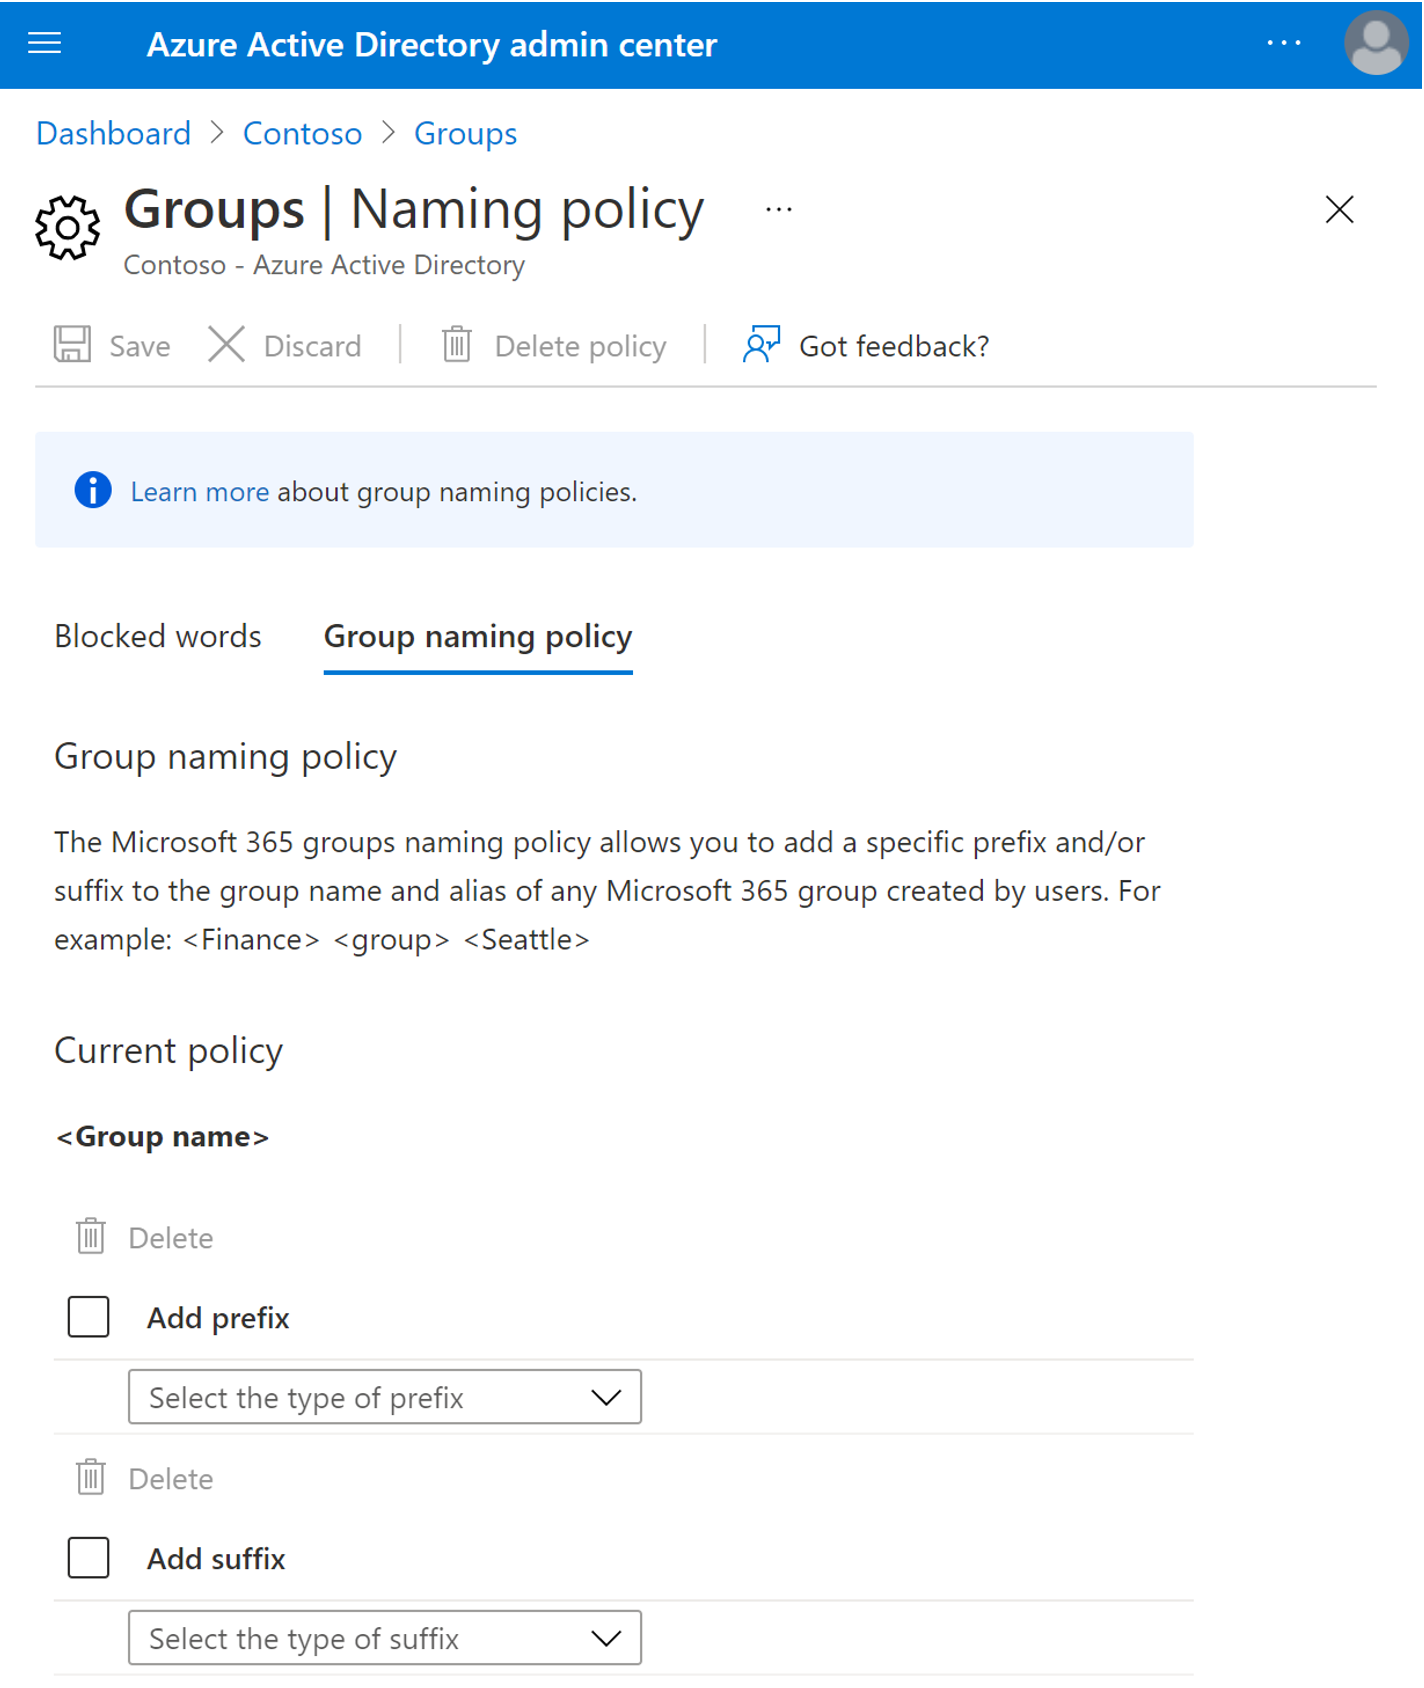Click the Current policy heading

(x=168, y=1051)
